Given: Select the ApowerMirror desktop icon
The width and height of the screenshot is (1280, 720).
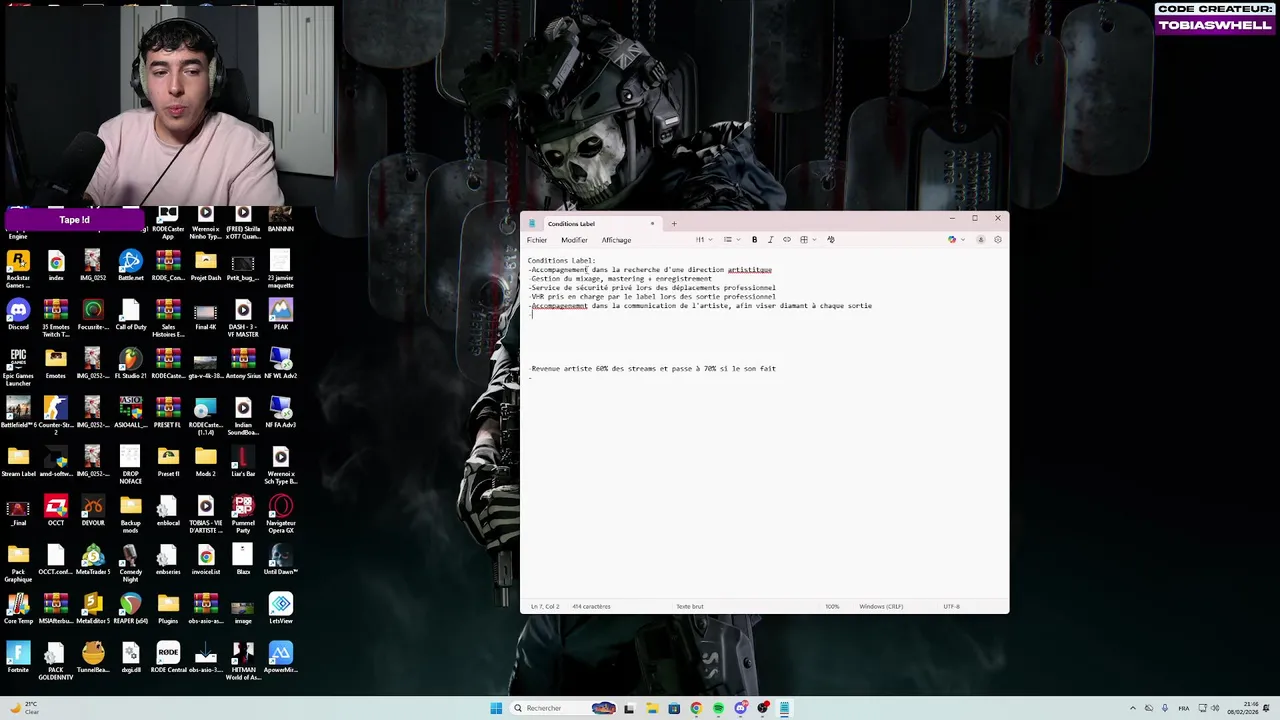Looking at the screenshot, I should (281, 658).
